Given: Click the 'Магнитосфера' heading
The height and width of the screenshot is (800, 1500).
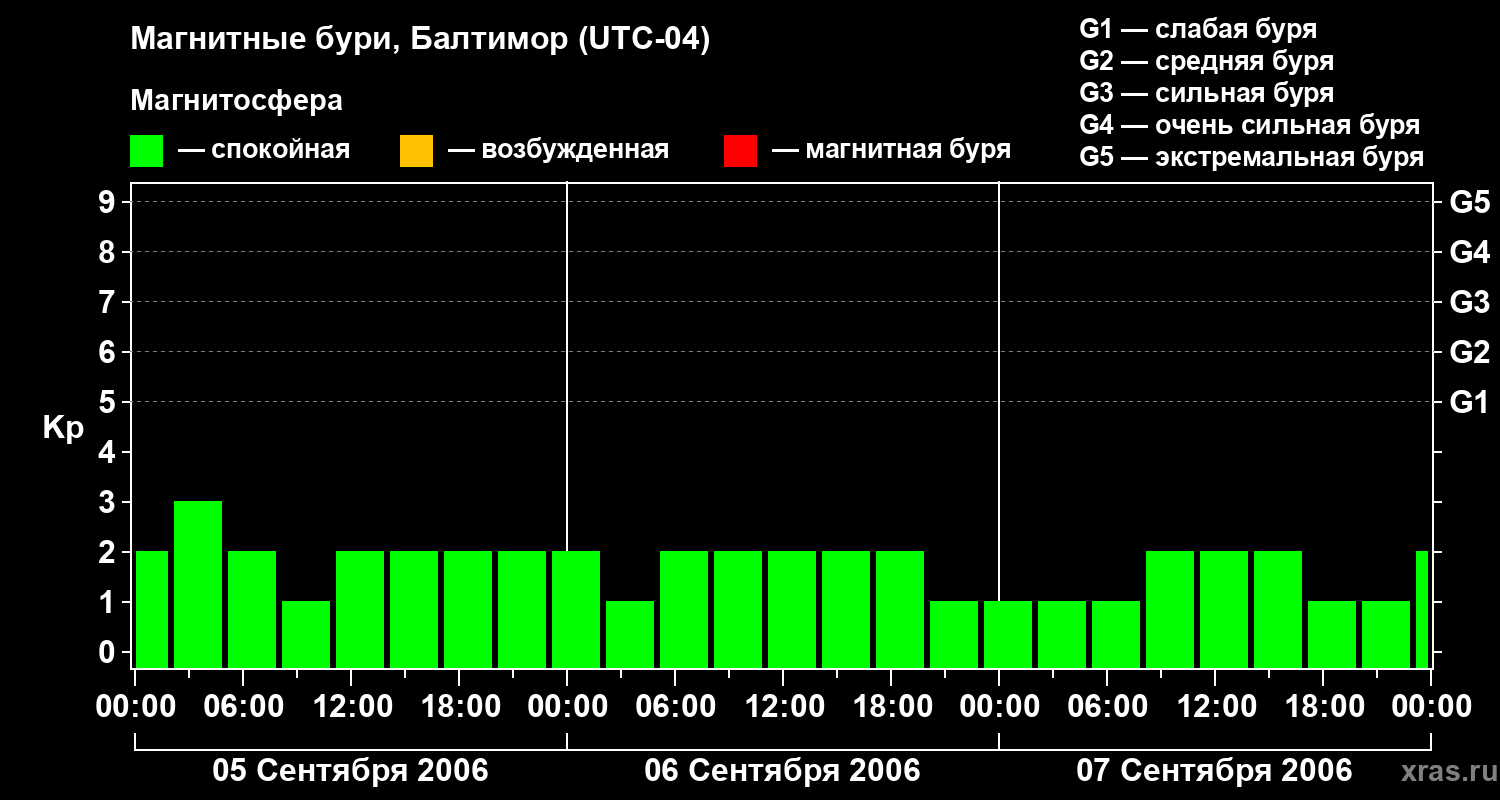Looking at the screenshot, I should point(237,101).
